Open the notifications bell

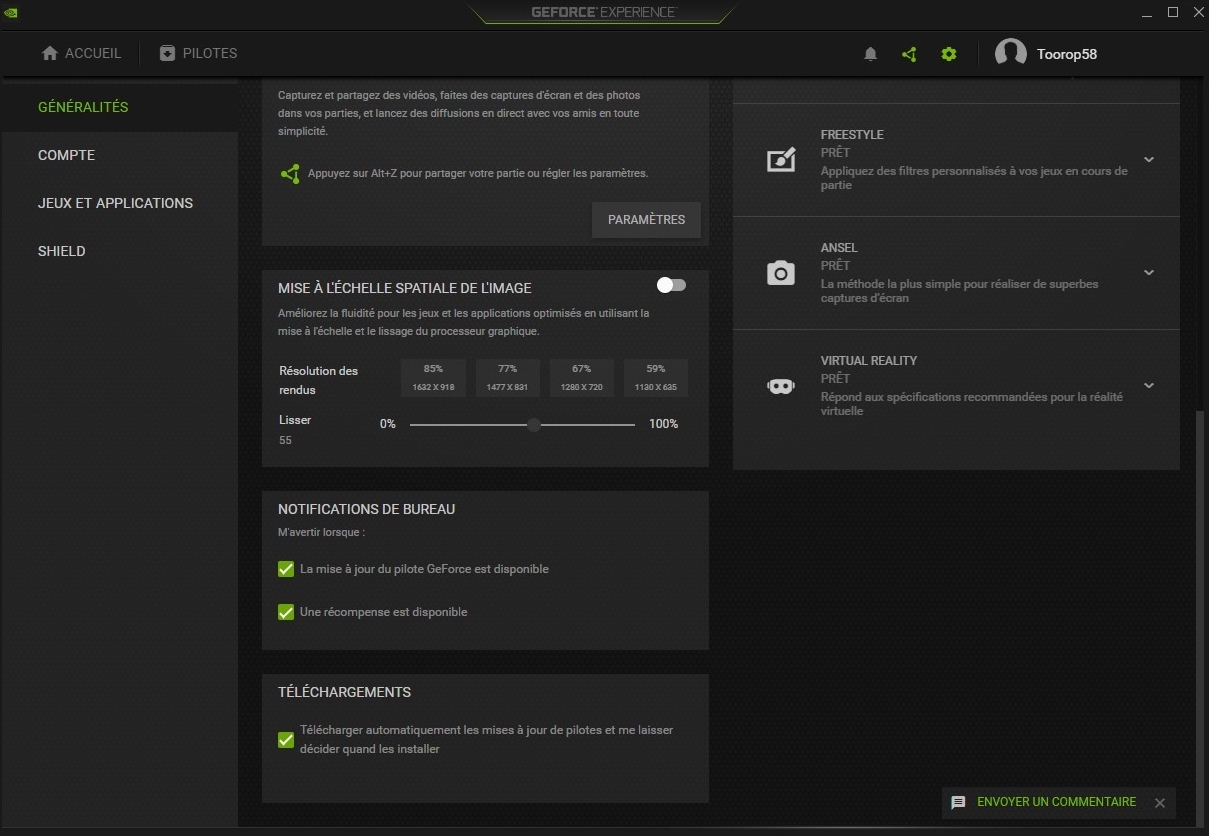(870, 54)
